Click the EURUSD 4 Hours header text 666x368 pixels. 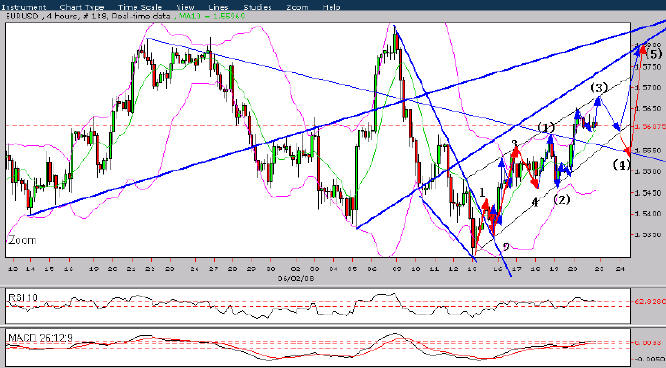42,16
